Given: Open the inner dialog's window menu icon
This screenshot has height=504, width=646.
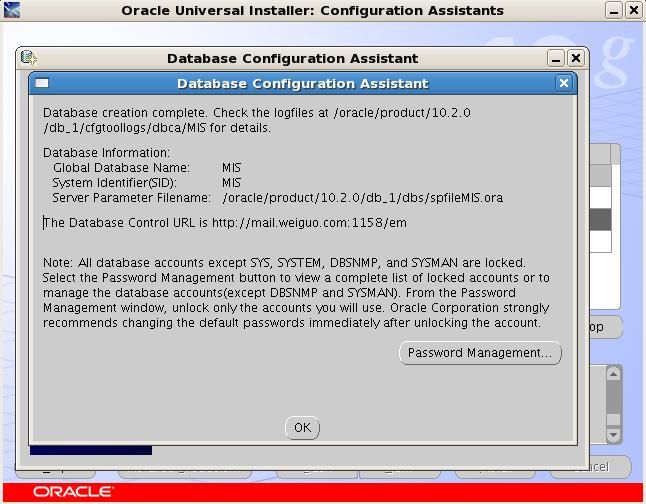Looking at the screenshot, I should [x=42, y=83].
